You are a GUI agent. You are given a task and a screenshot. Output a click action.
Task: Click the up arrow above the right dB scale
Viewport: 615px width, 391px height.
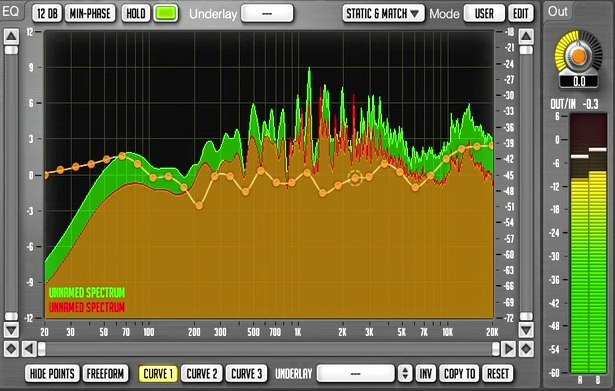click(526, 36)
